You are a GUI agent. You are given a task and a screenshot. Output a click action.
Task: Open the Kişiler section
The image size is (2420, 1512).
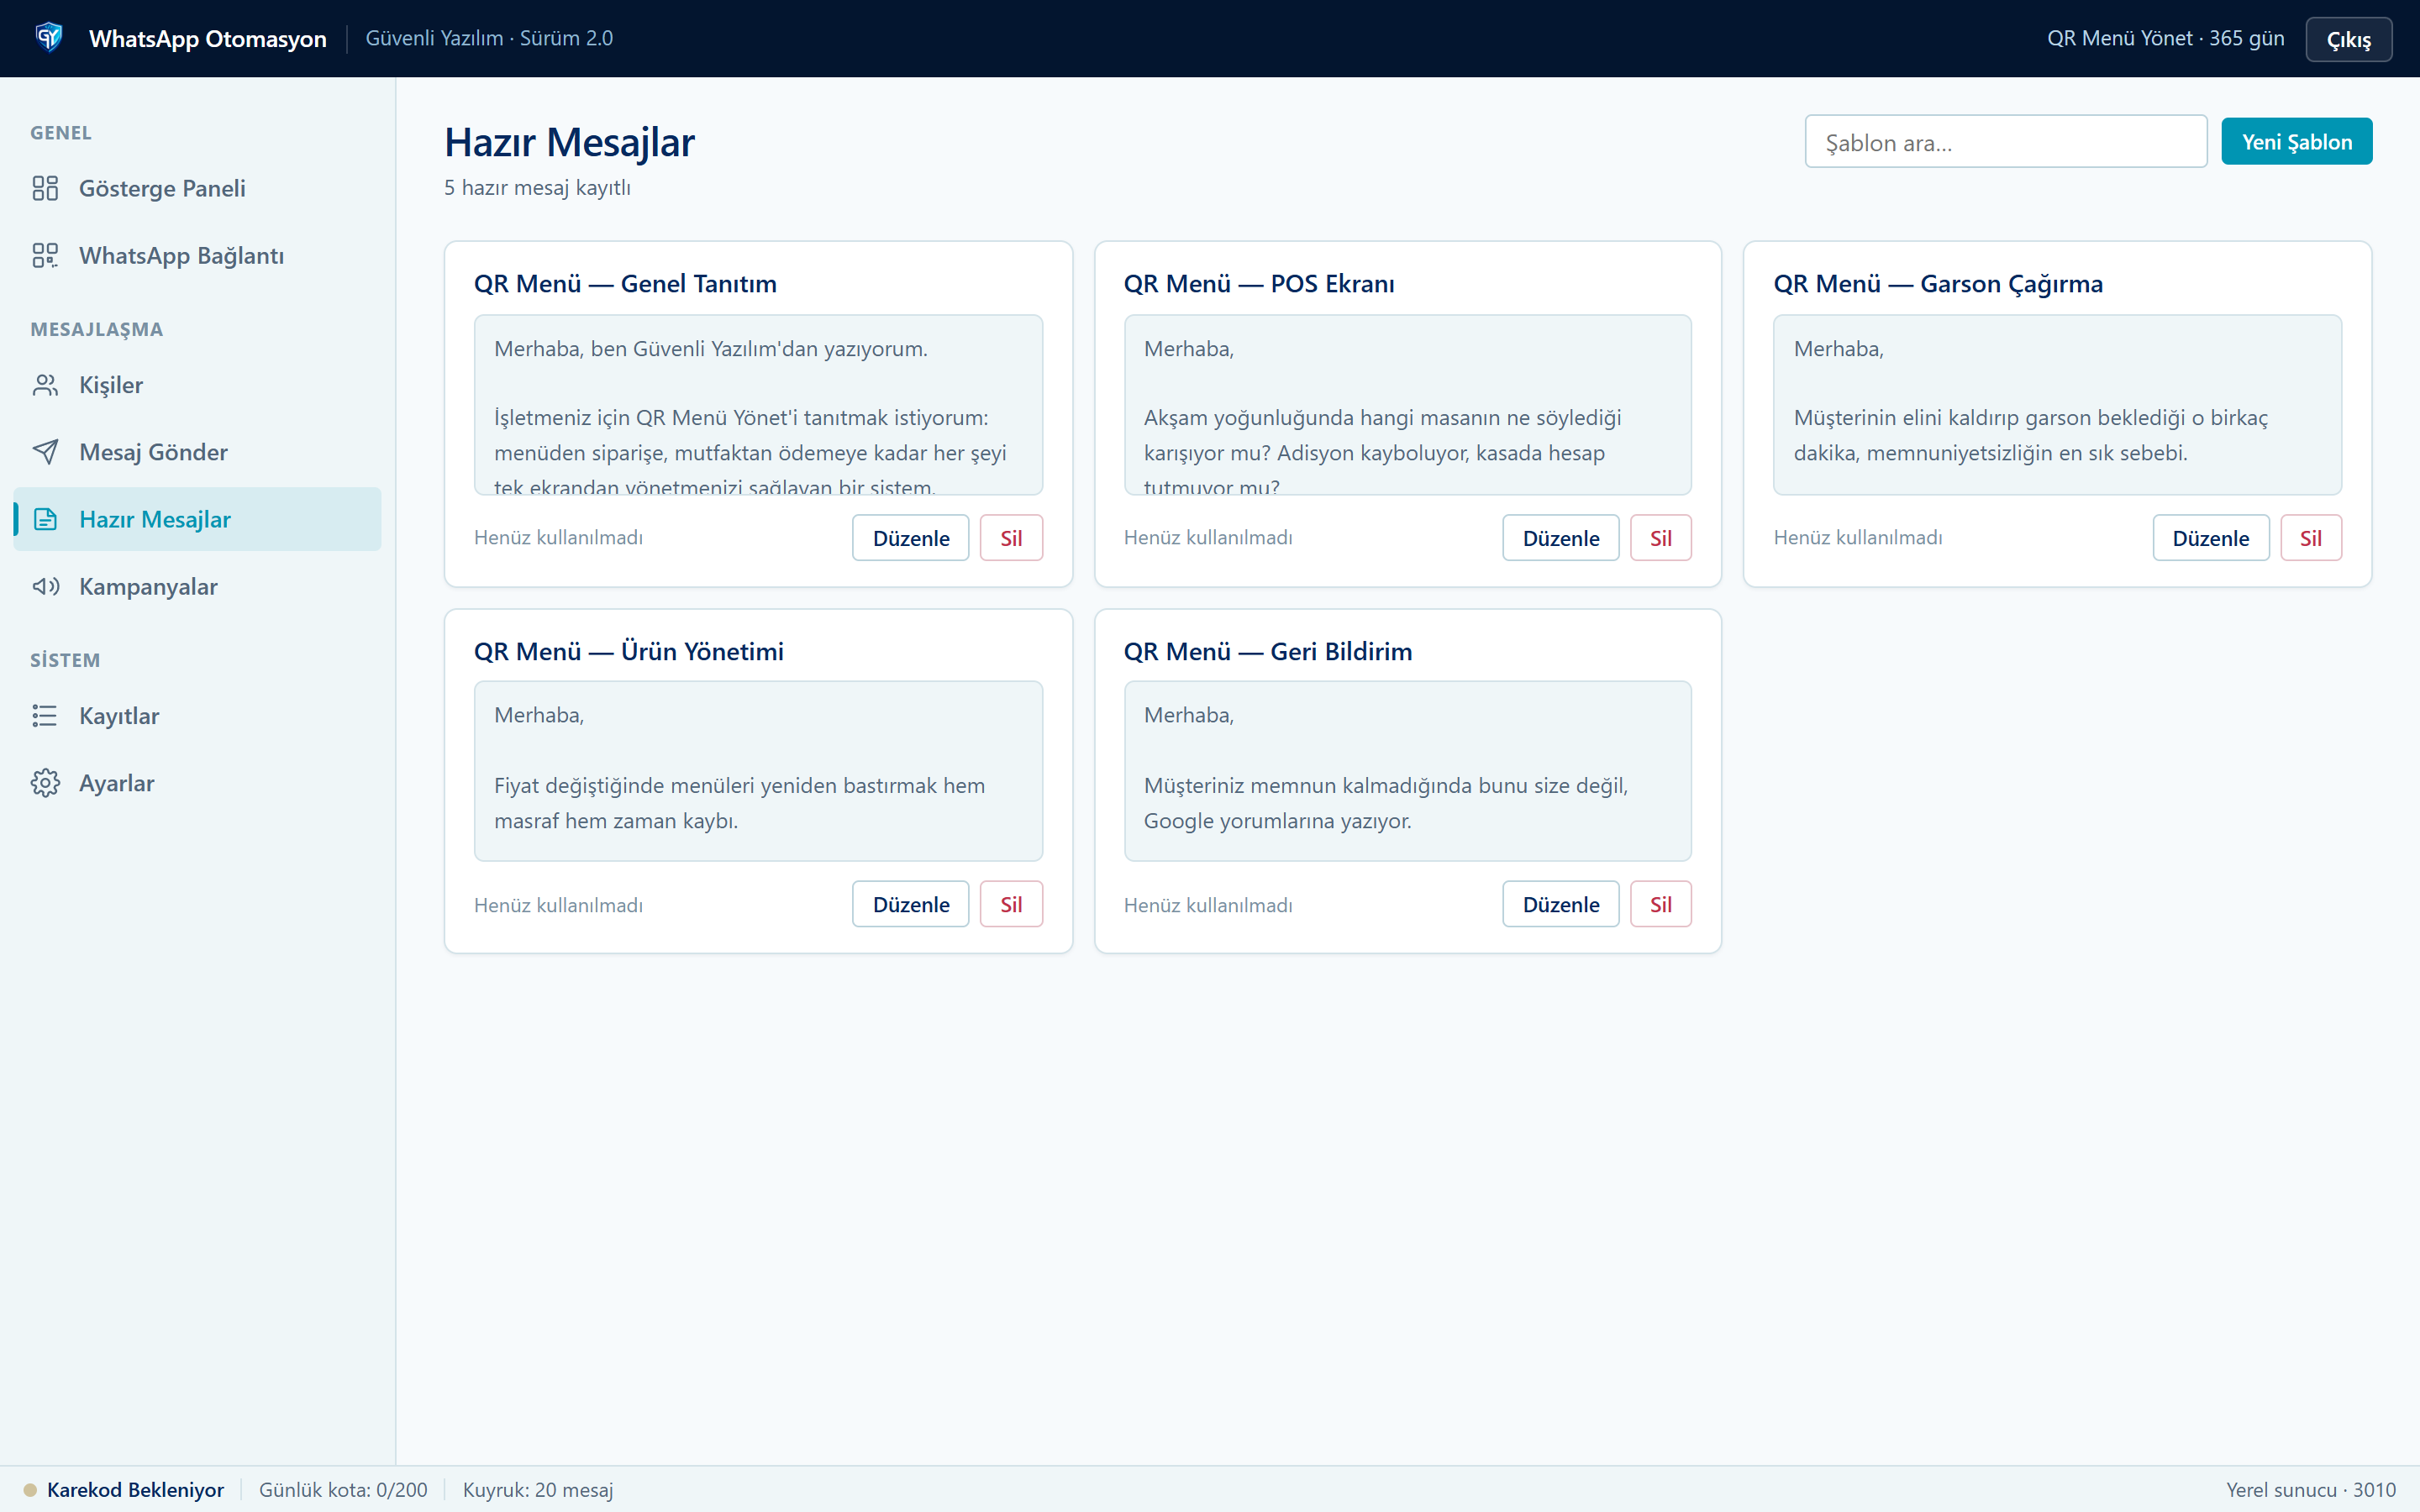pyautogui.click(x=198, y=385)
